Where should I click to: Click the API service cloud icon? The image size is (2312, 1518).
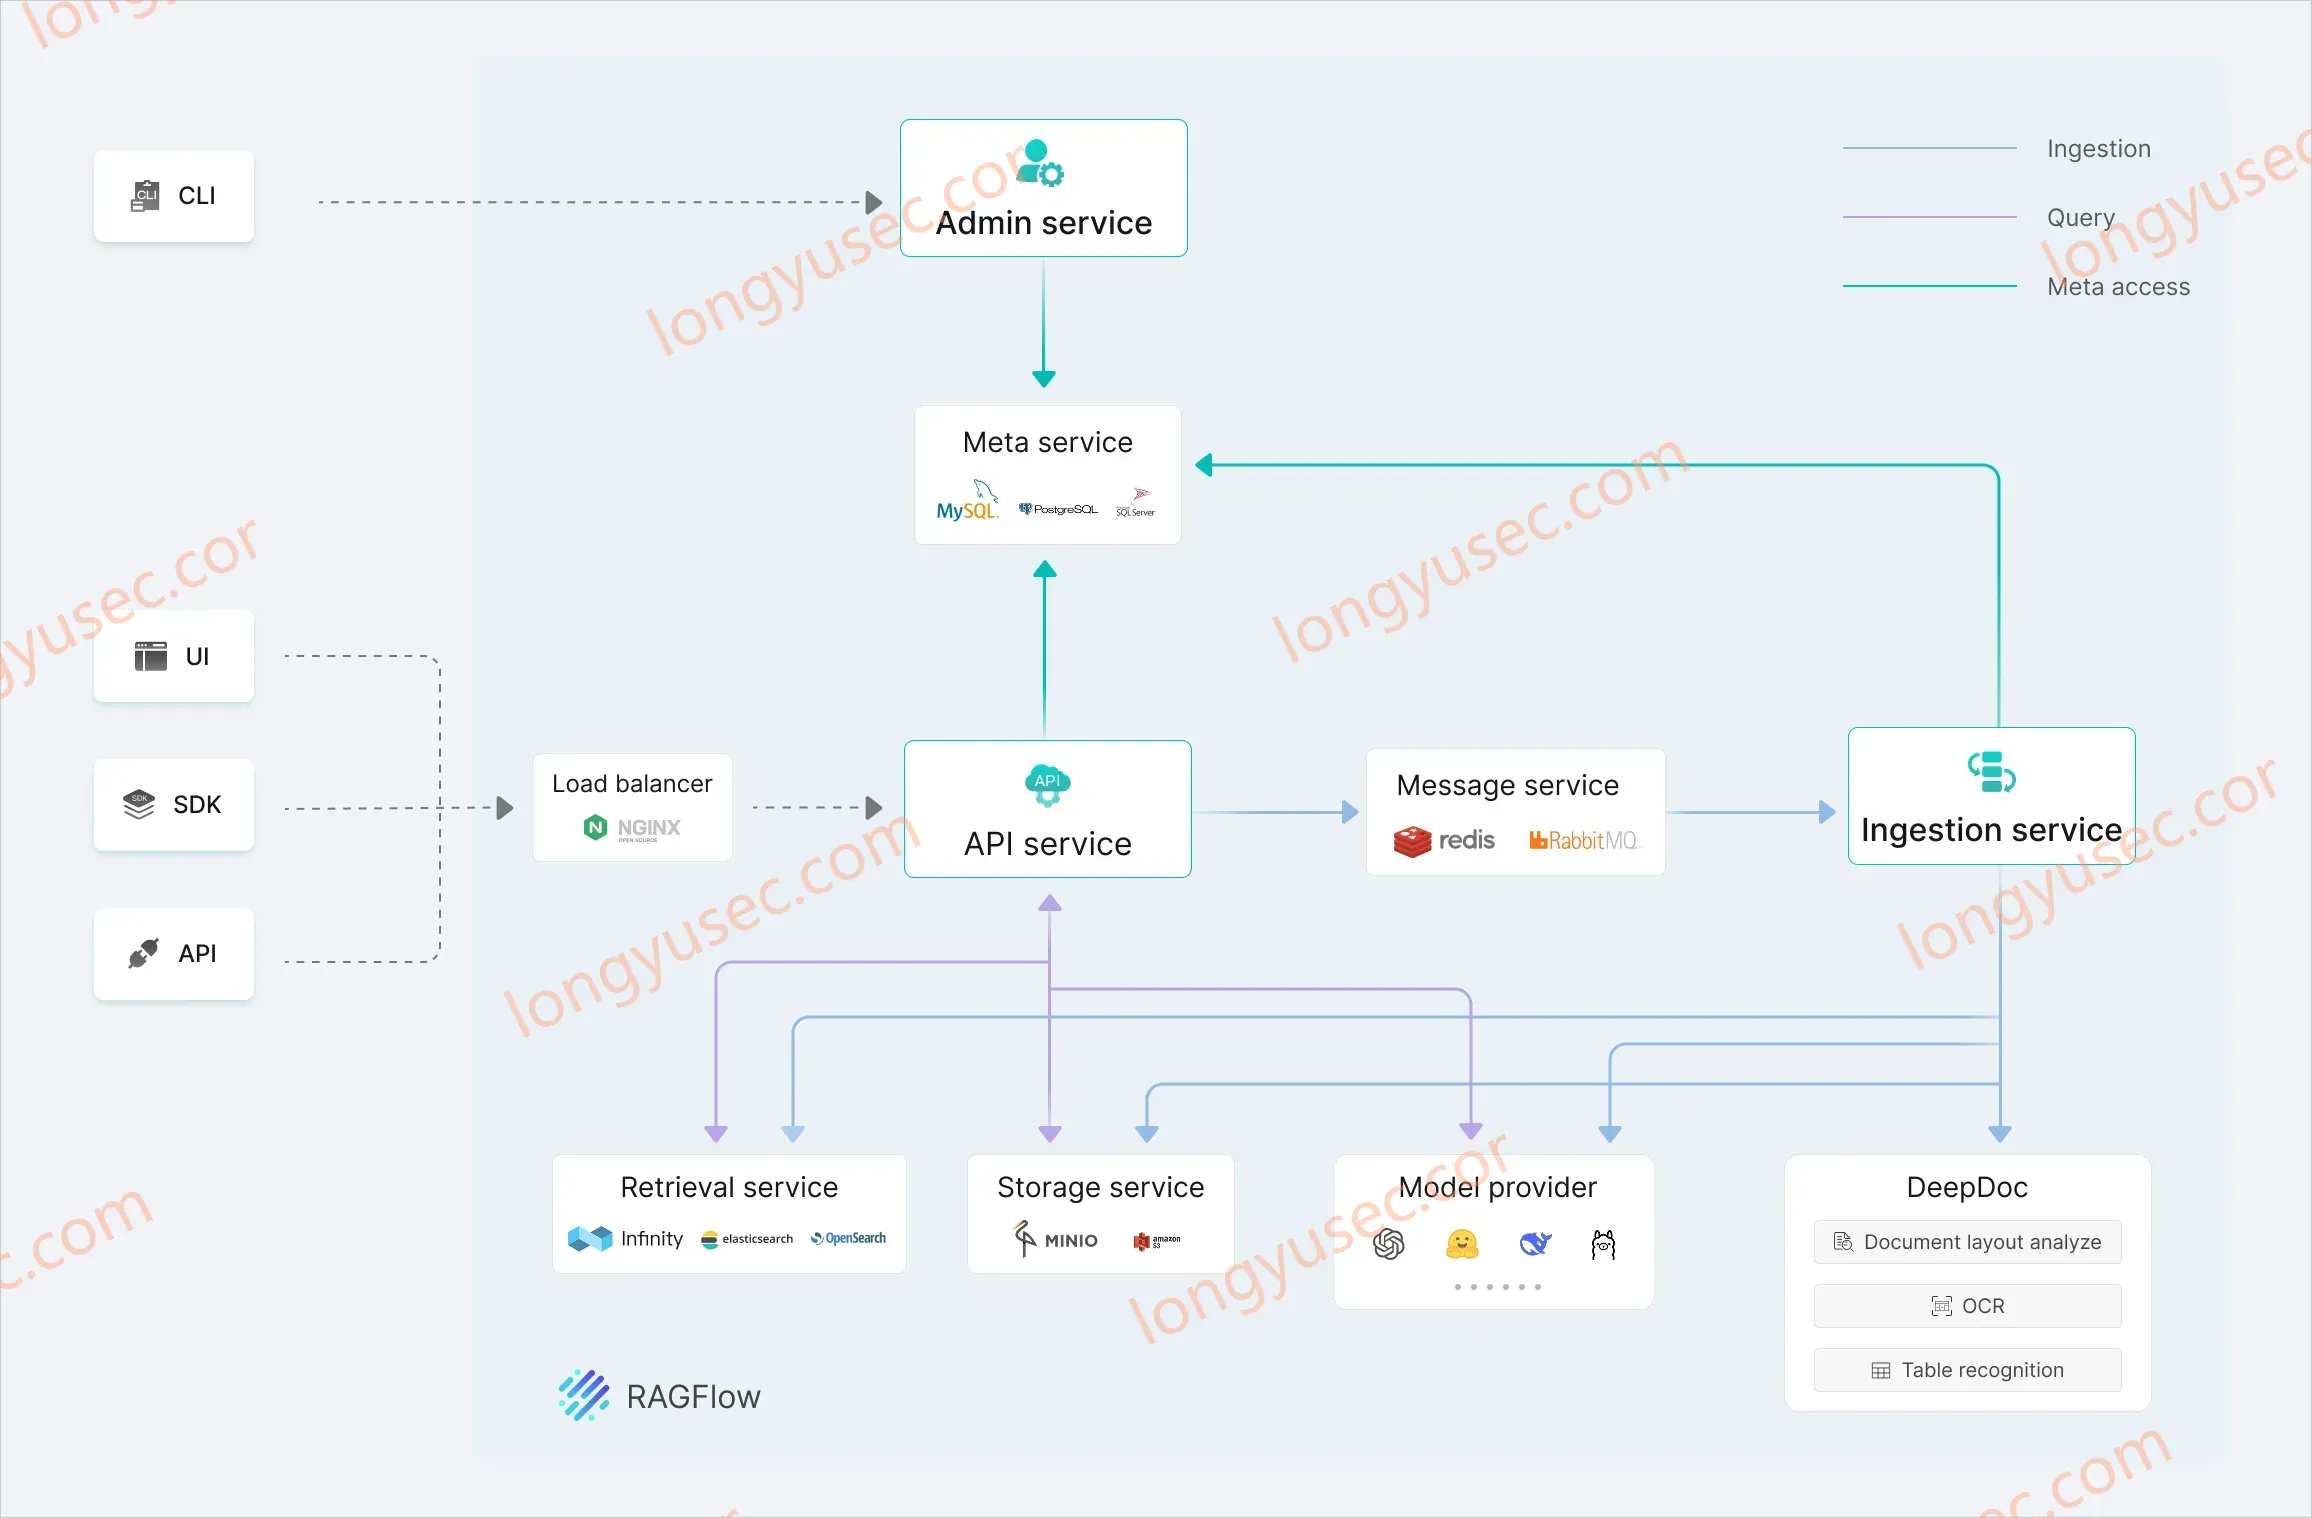click(1047, 784)
